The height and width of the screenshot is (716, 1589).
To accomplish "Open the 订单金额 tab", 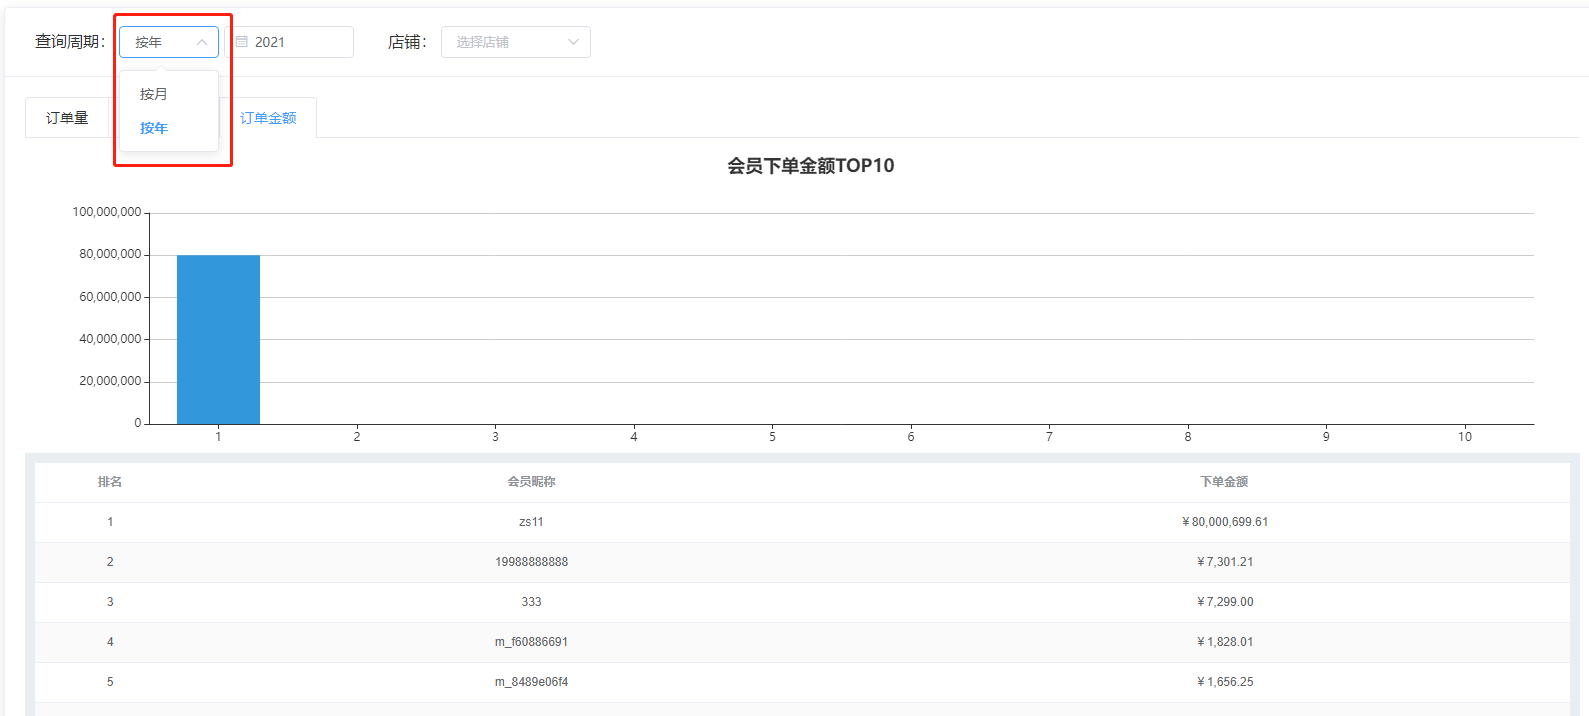I will click(268, 118).
